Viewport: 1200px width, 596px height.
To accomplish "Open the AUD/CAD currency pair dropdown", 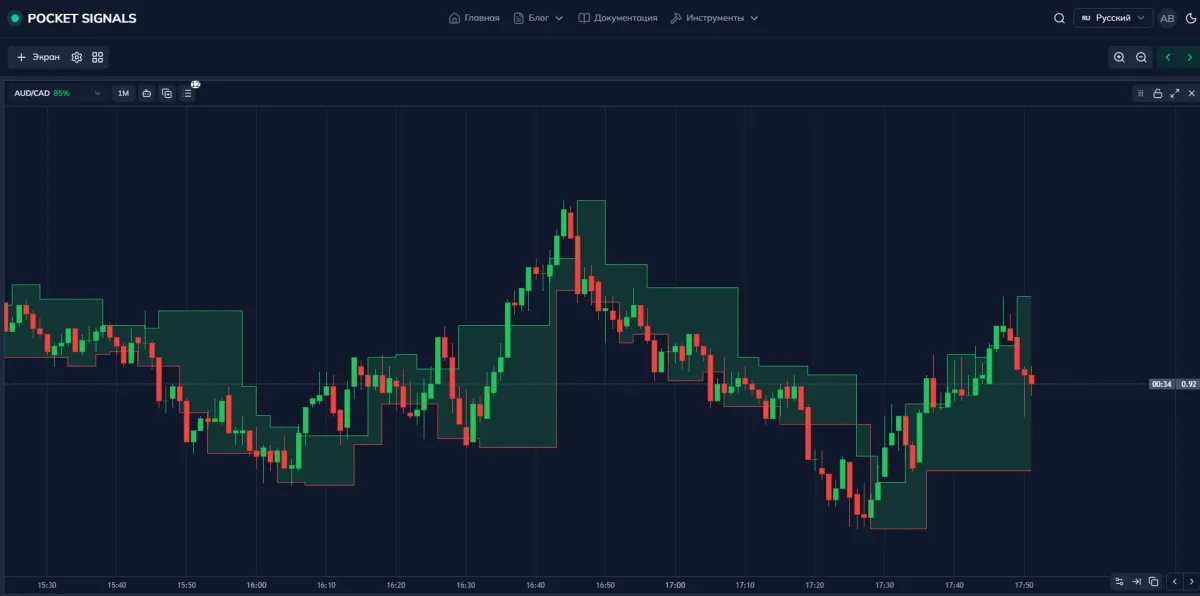I will [55, 93].
